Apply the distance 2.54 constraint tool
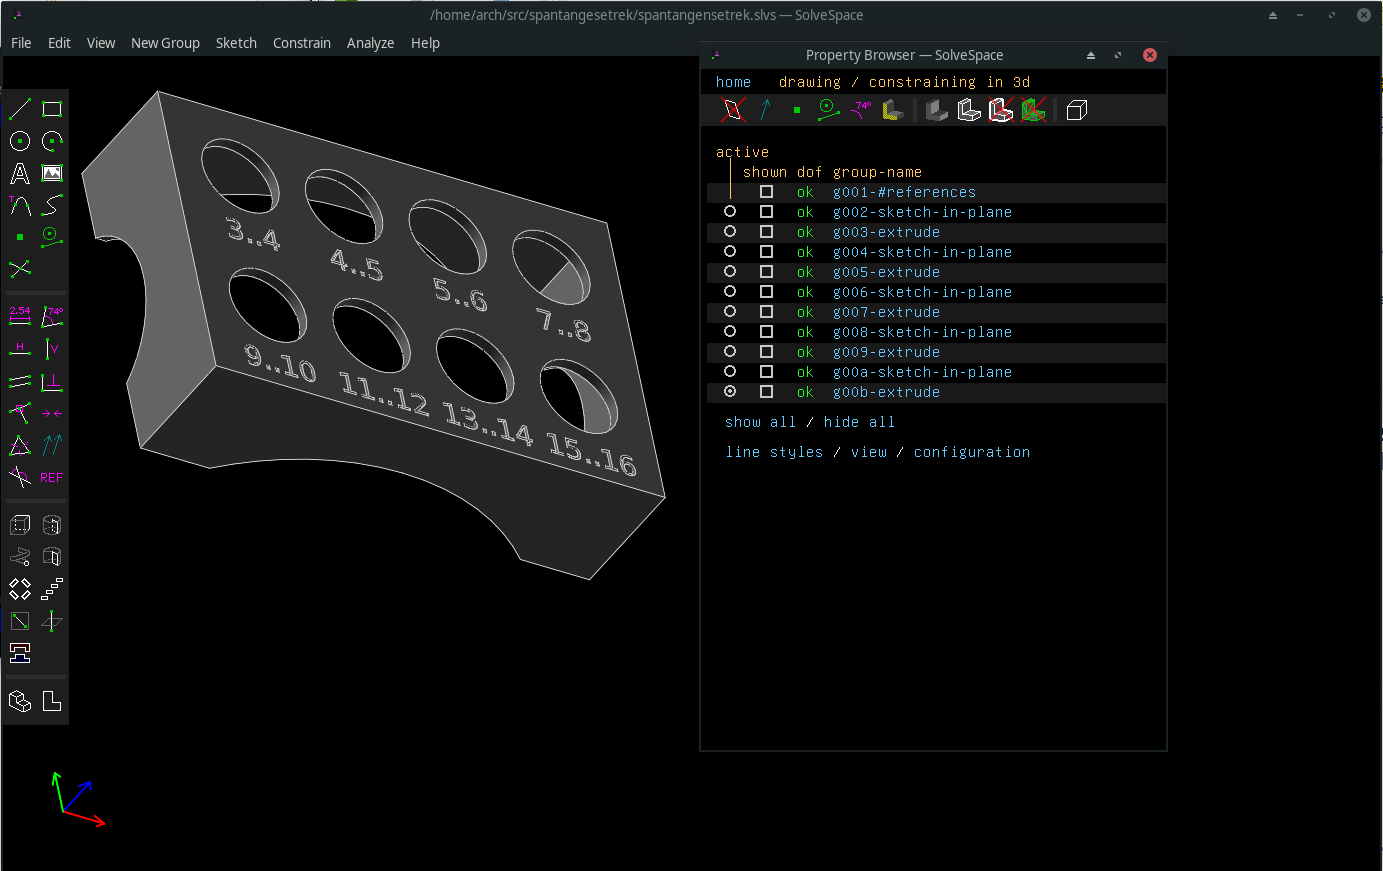1383x871 pixels. tap(20, 317)
